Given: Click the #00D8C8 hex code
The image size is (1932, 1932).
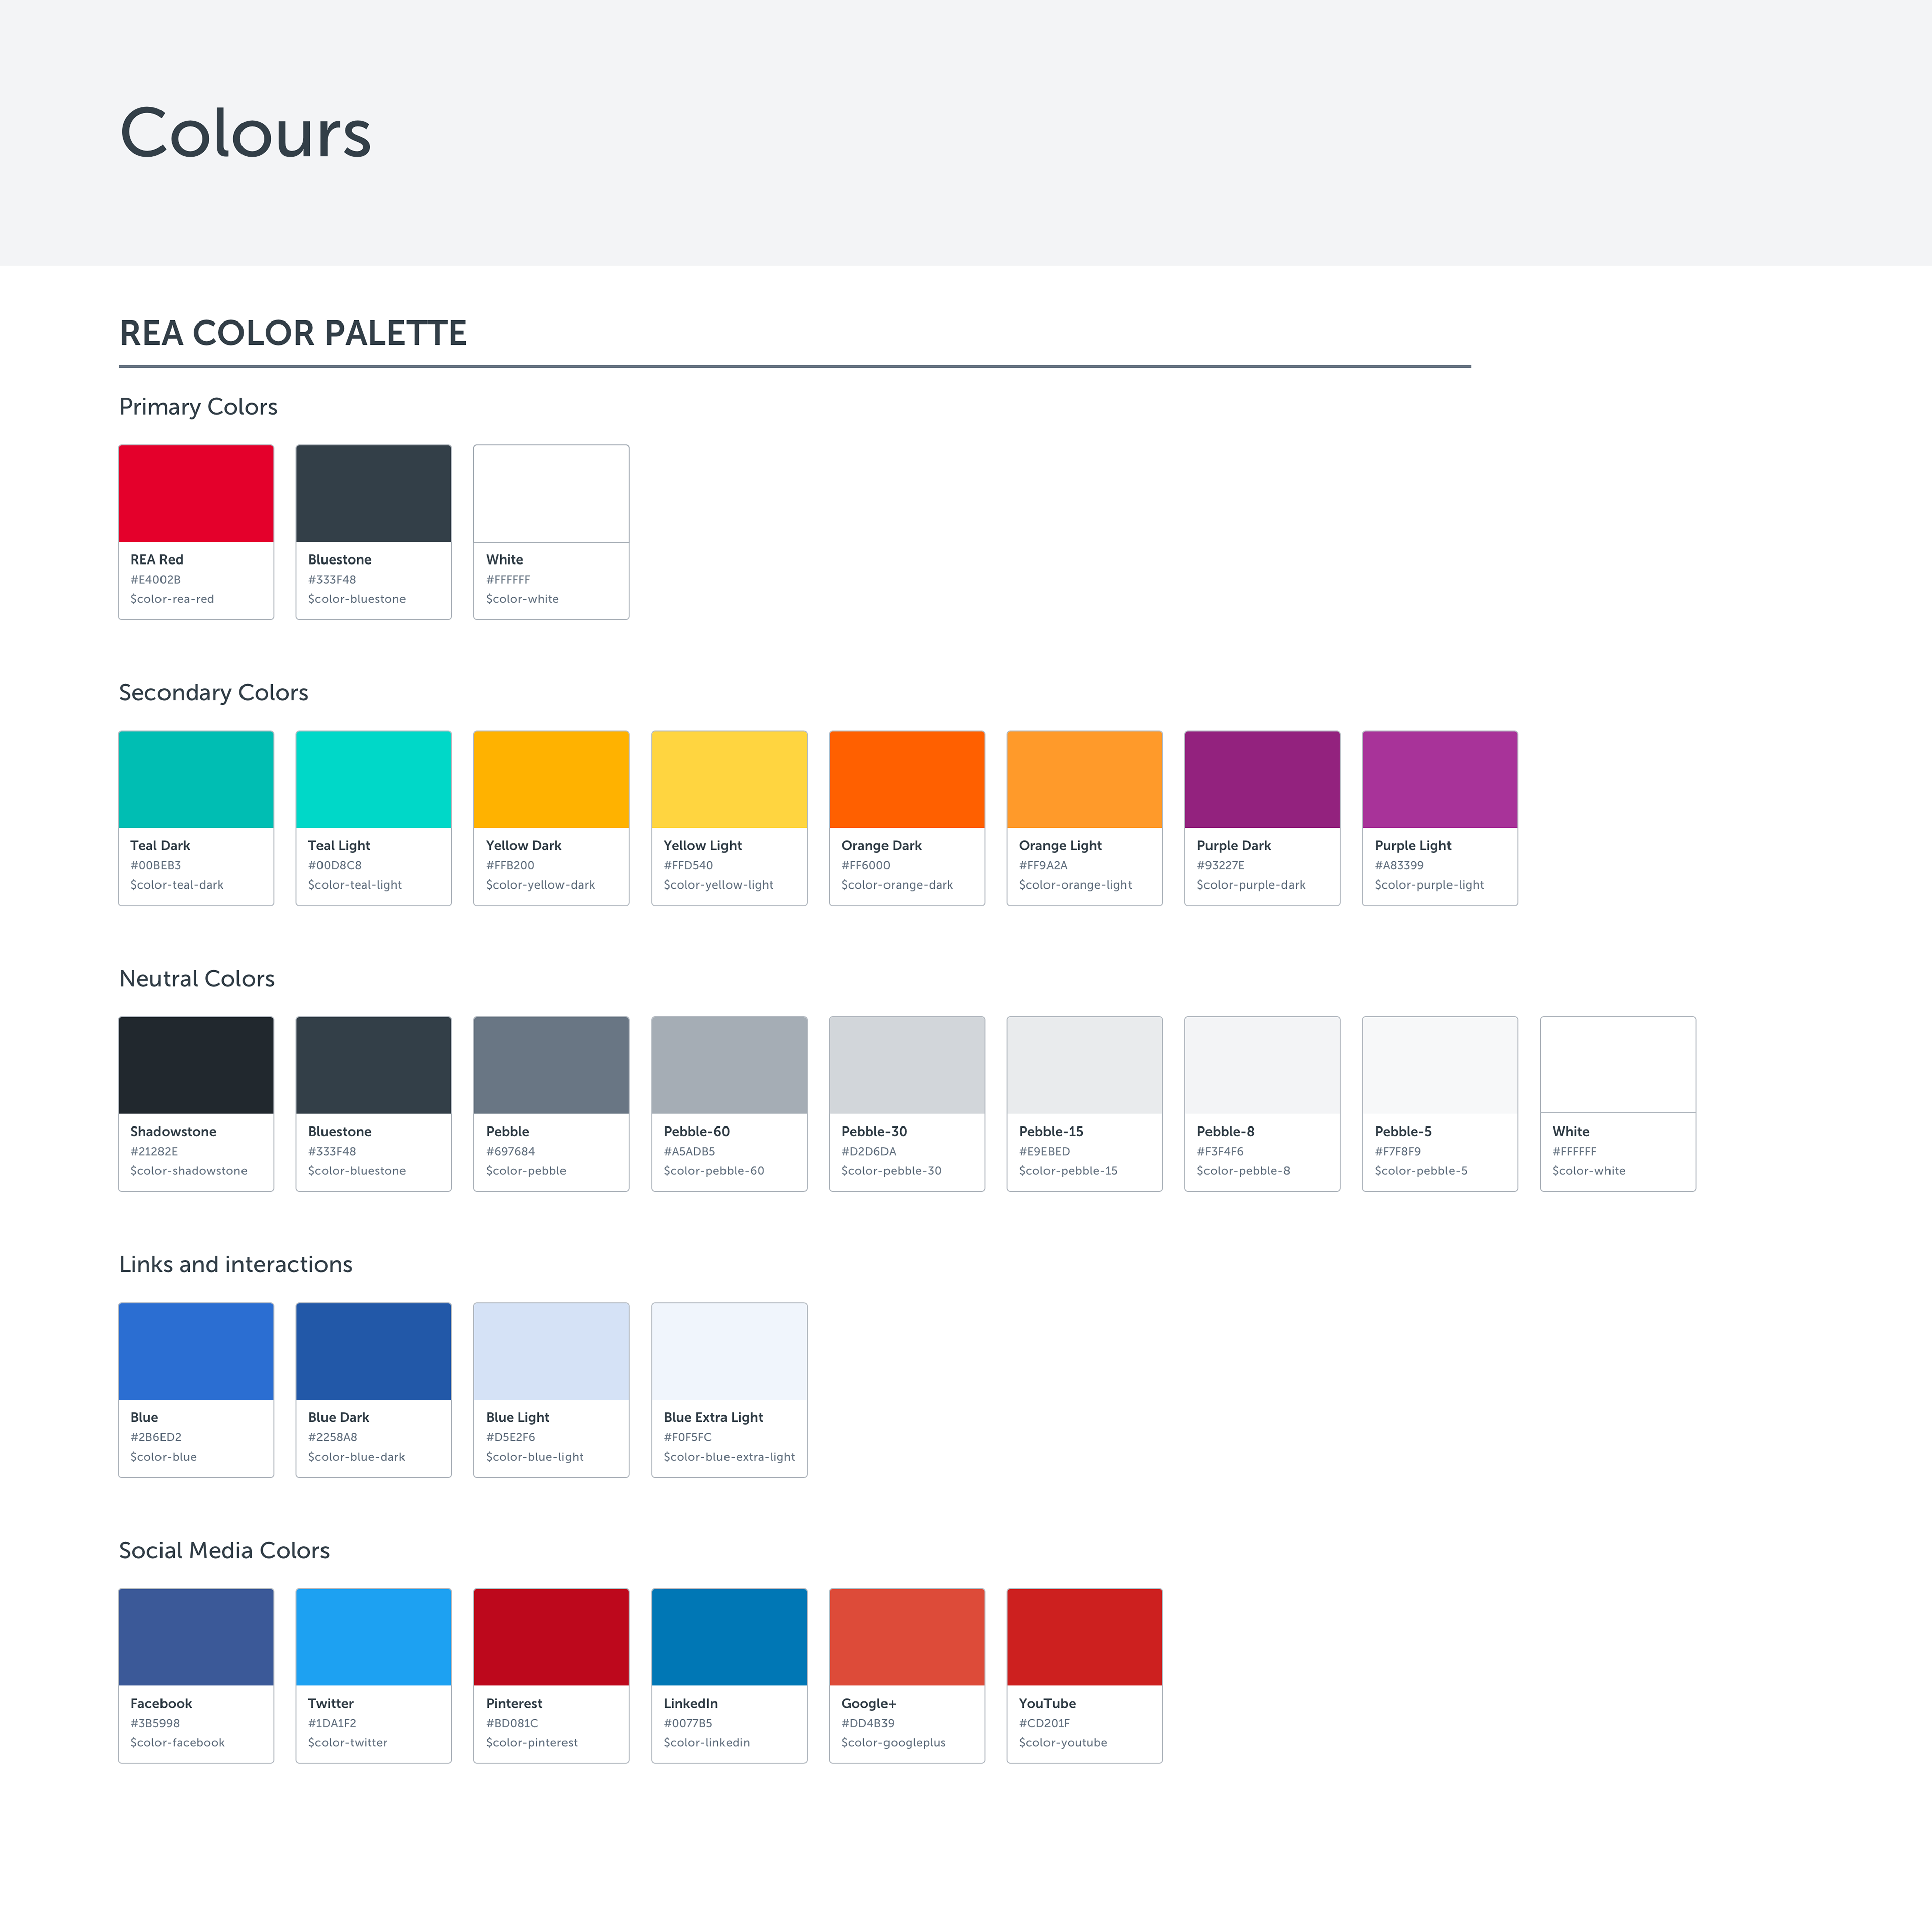Looking at the screenshot, I should [335, 866].
